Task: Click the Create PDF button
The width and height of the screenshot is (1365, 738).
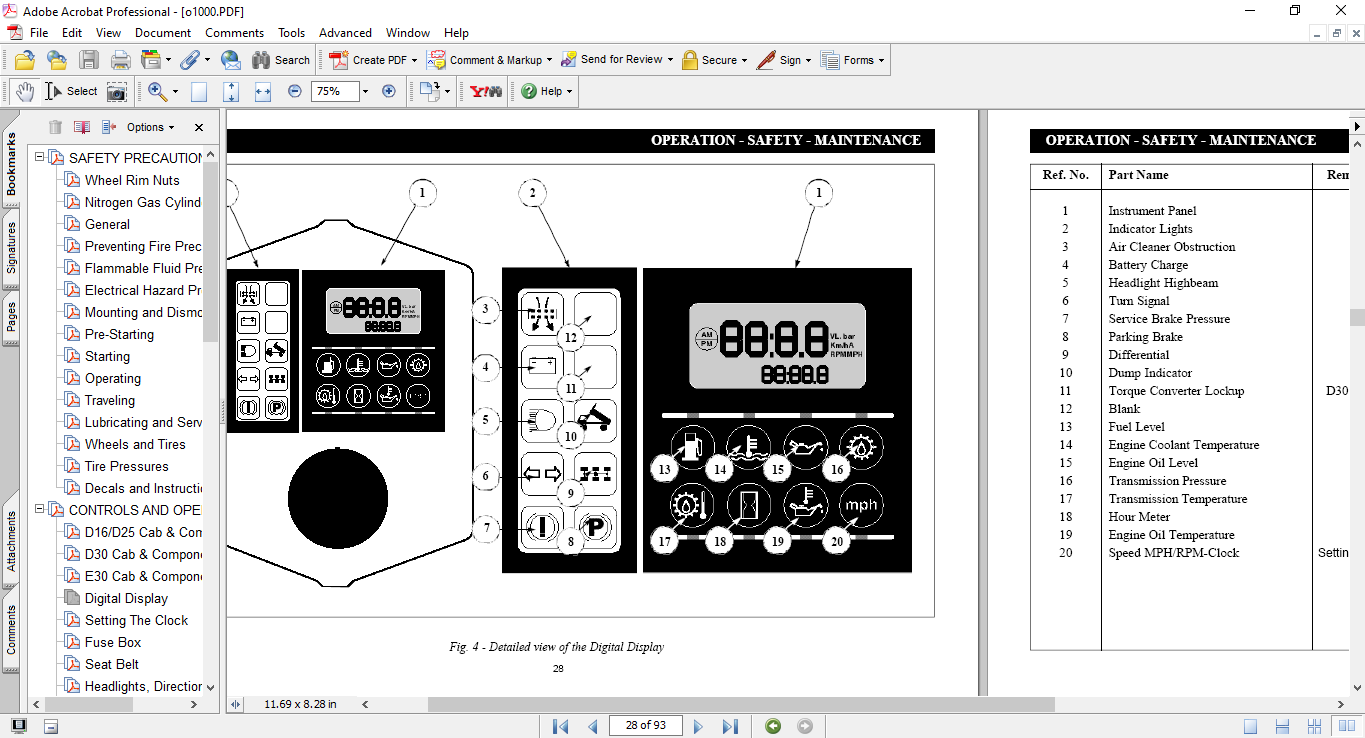Action: click(370, 60)
